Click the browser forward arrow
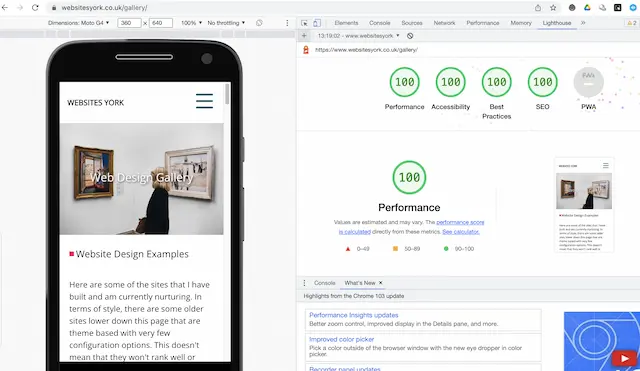Image resolution: width=640 pixels, height=371 pixels. click(20, 7)
